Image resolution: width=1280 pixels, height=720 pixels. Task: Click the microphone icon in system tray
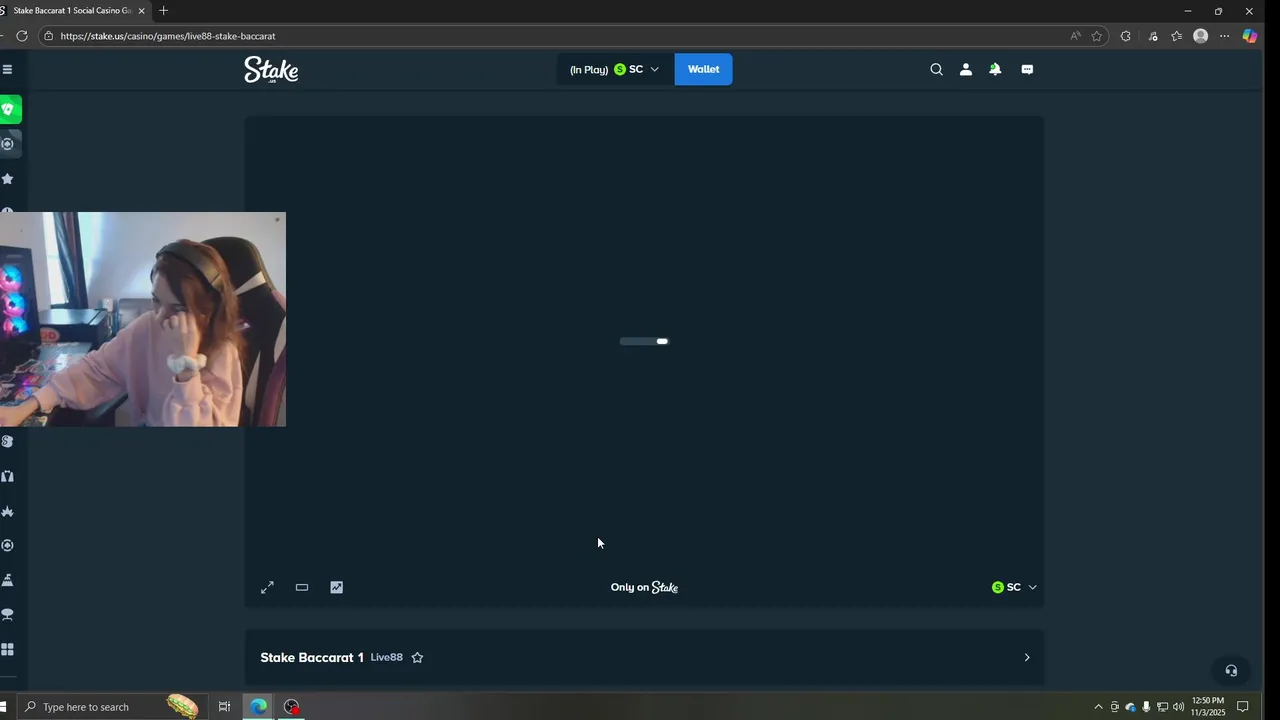click(1146, 707)
